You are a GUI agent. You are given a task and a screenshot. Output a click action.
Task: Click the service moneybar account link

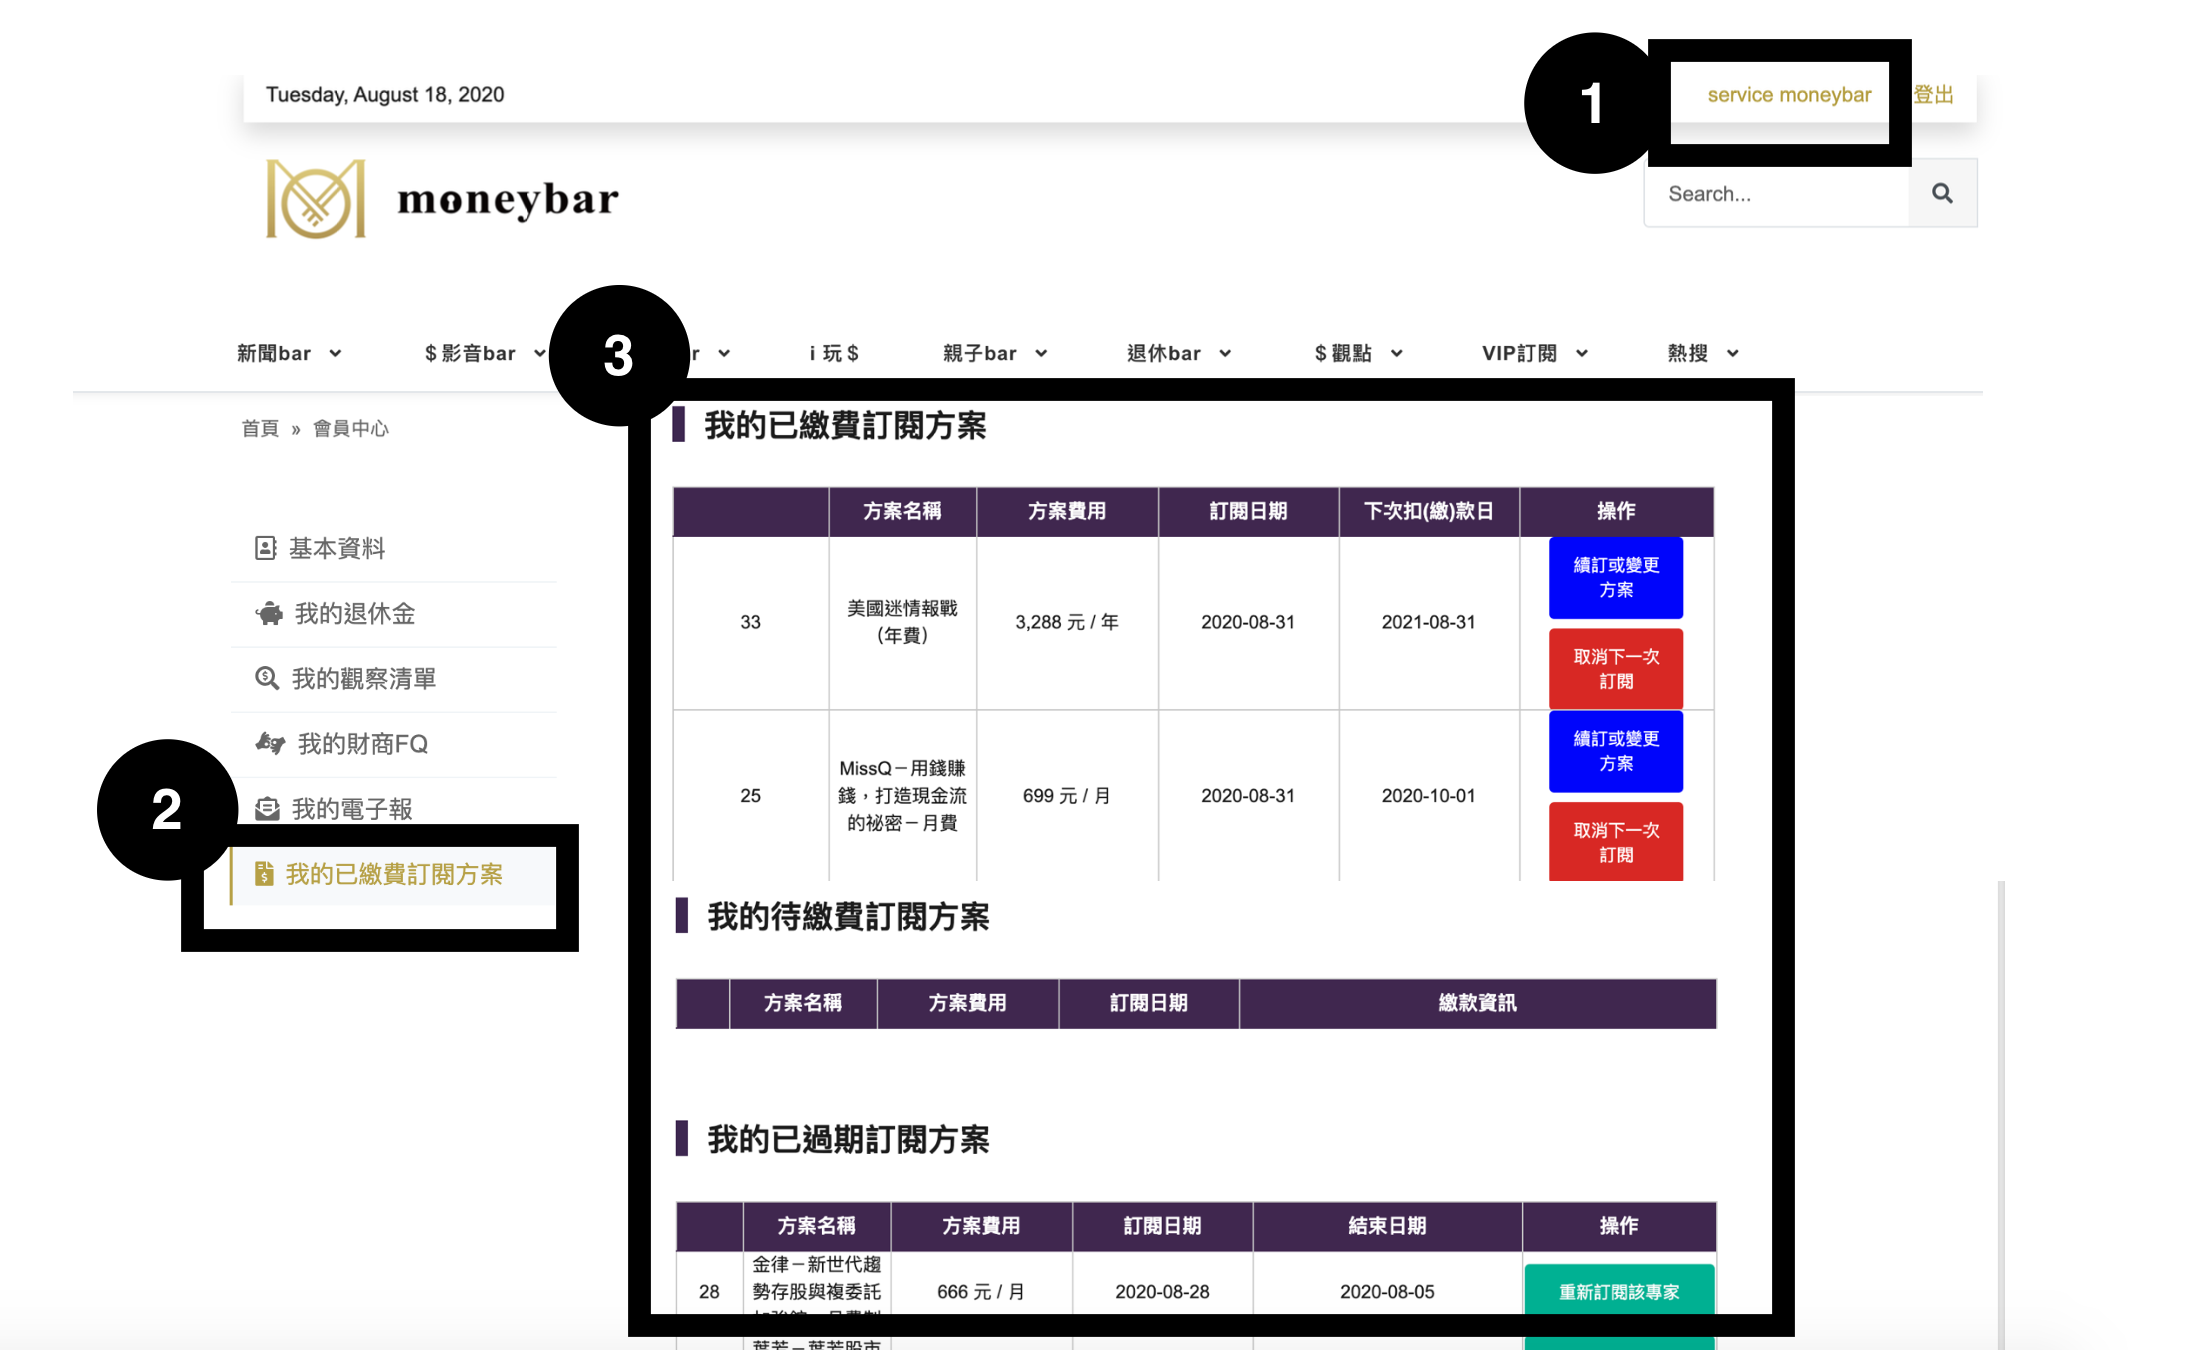tap(1789, 95)
